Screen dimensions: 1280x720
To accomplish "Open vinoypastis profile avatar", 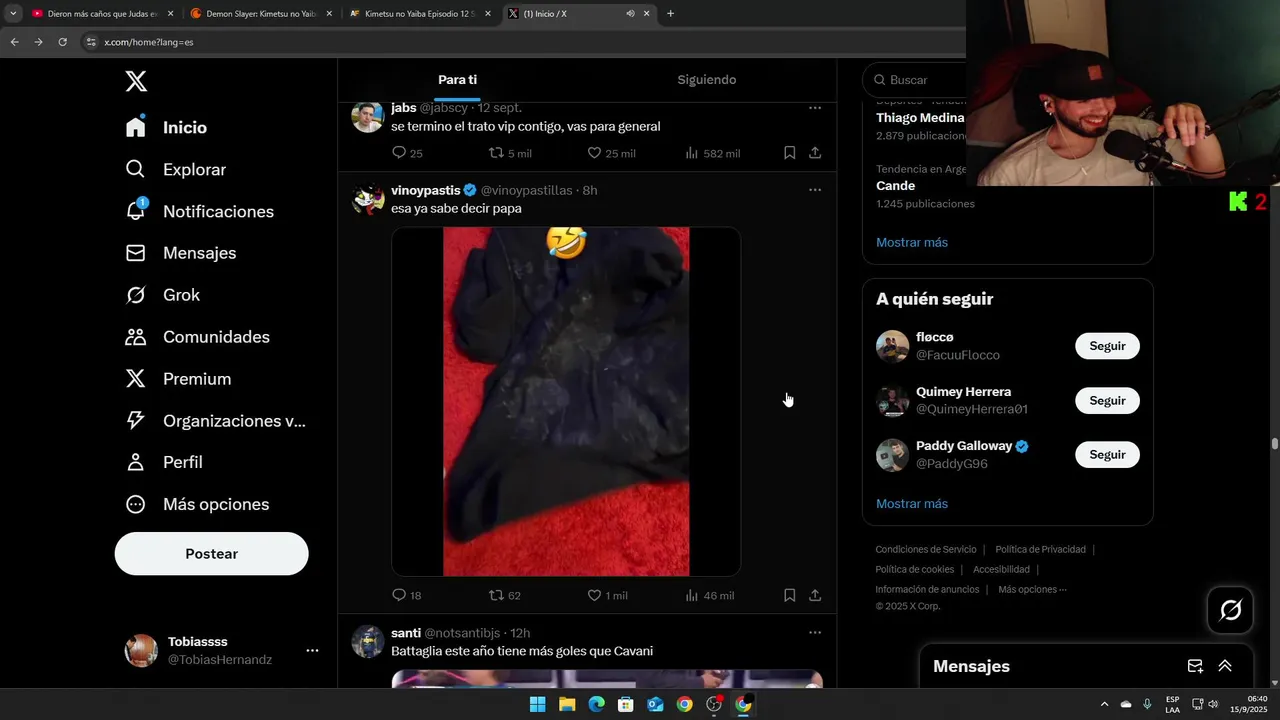I will point(368,199).
